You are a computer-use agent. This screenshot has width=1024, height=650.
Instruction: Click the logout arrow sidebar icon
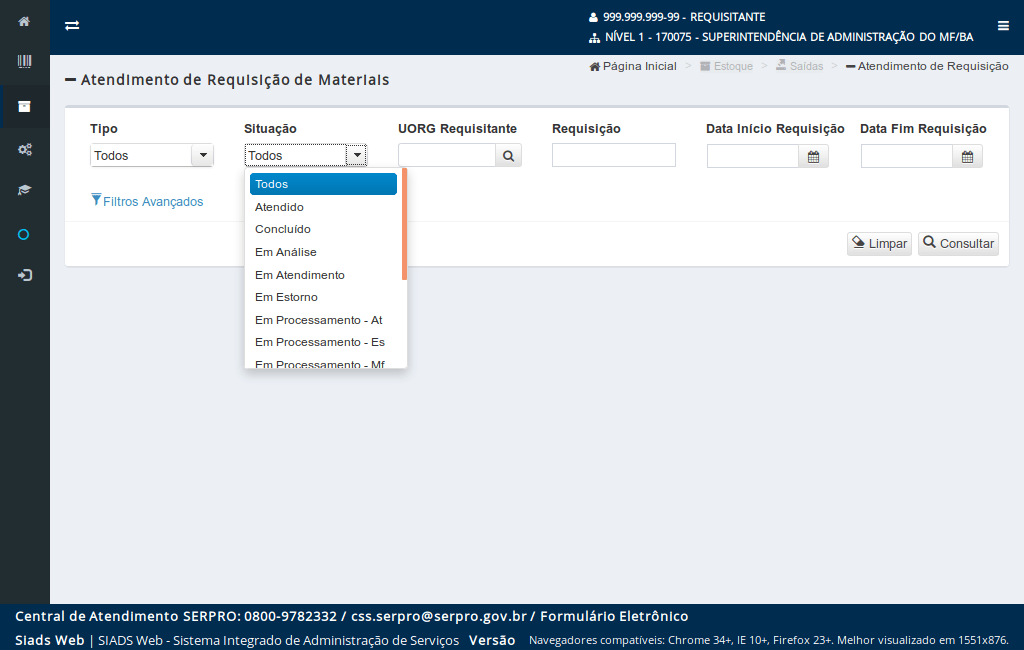click(24, 275)
